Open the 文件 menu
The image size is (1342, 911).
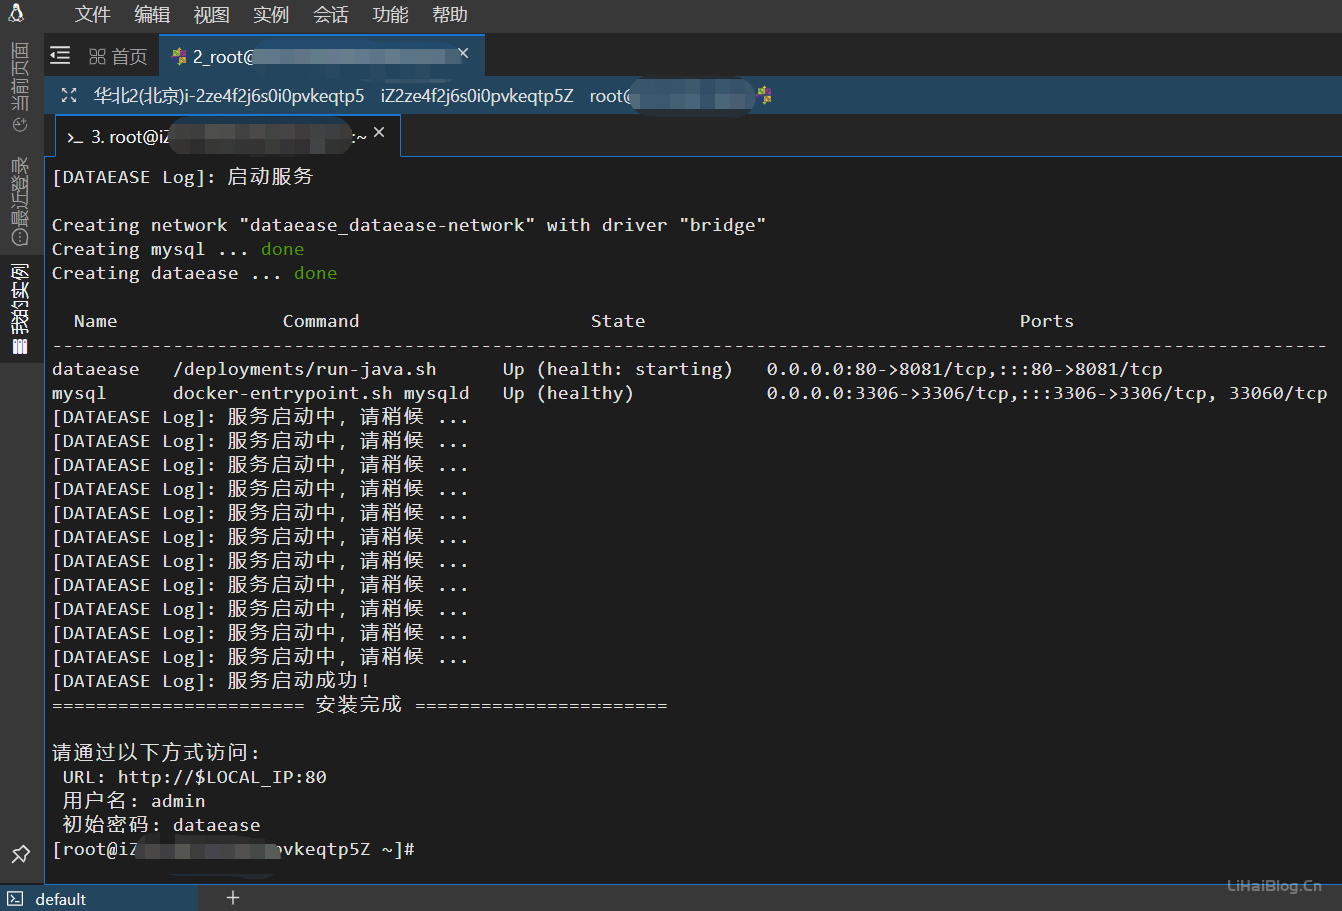[x=93, y=15]
